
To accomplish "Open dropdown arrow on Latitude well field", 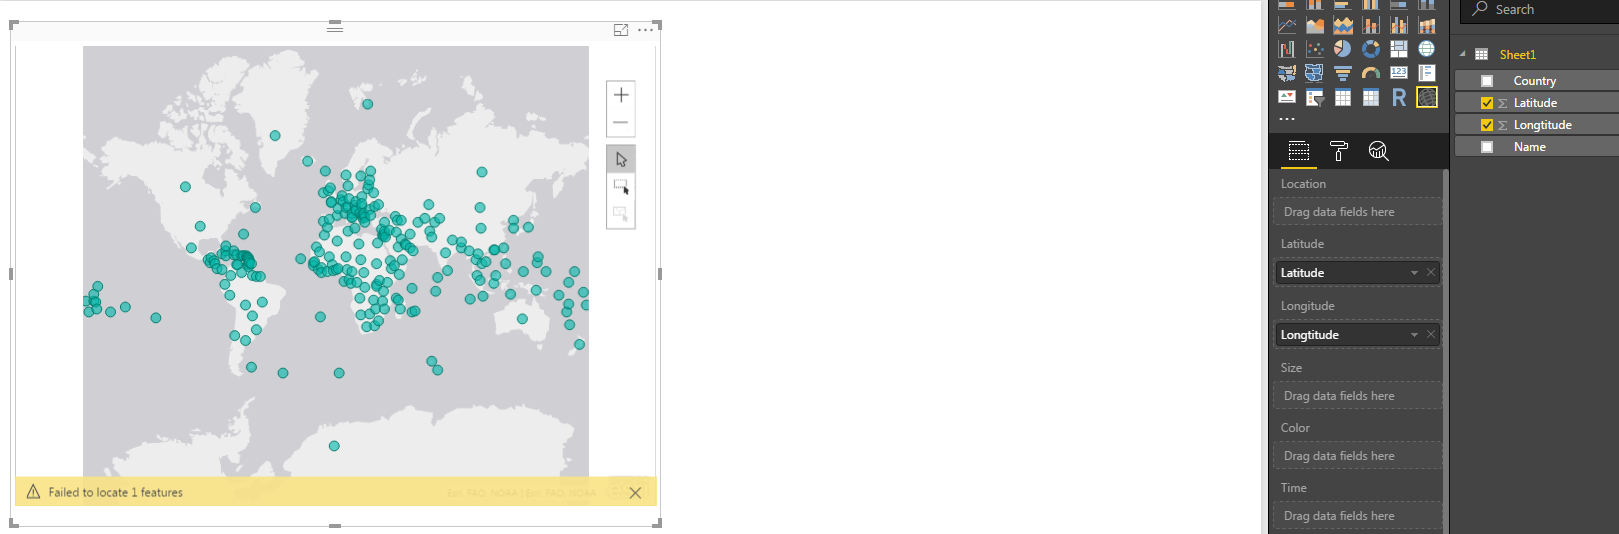I will point(1414,273).
